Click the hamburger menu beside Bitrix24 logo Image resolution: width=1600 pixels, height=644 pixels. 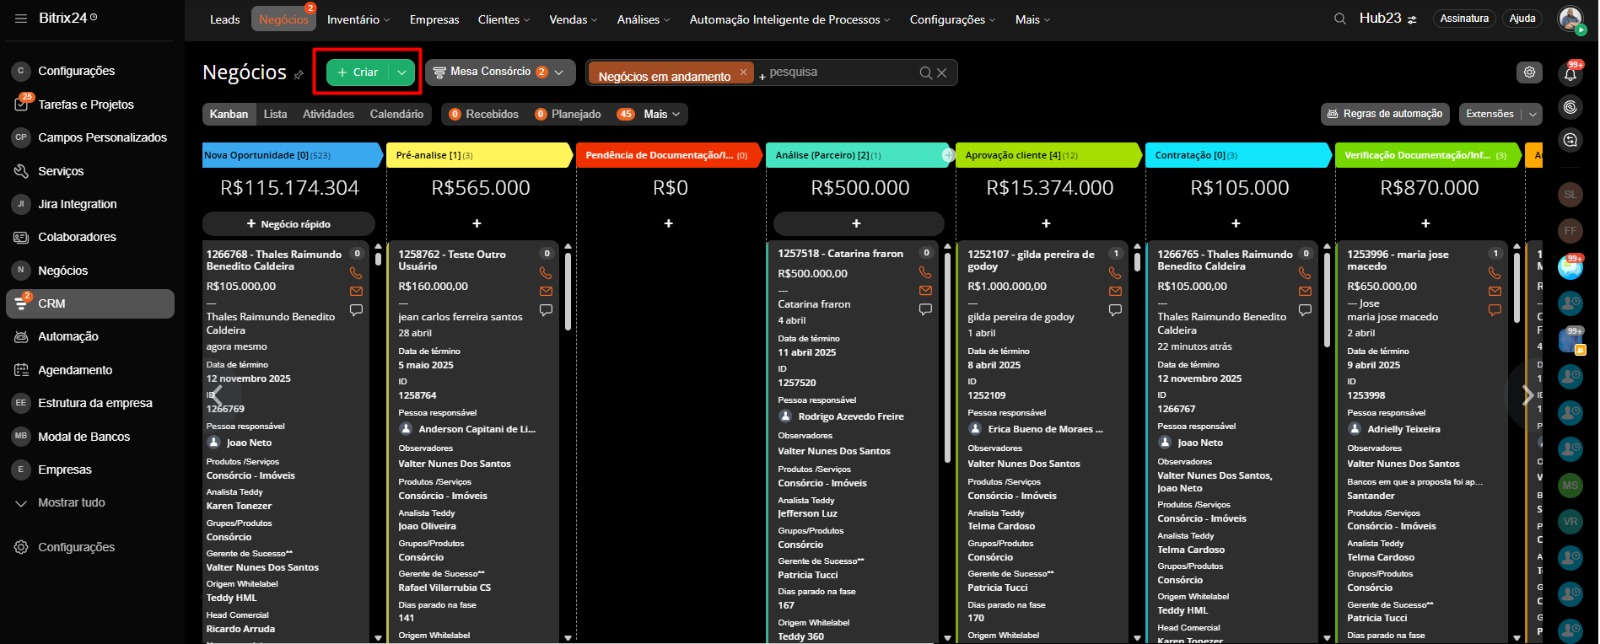(20, 18)
